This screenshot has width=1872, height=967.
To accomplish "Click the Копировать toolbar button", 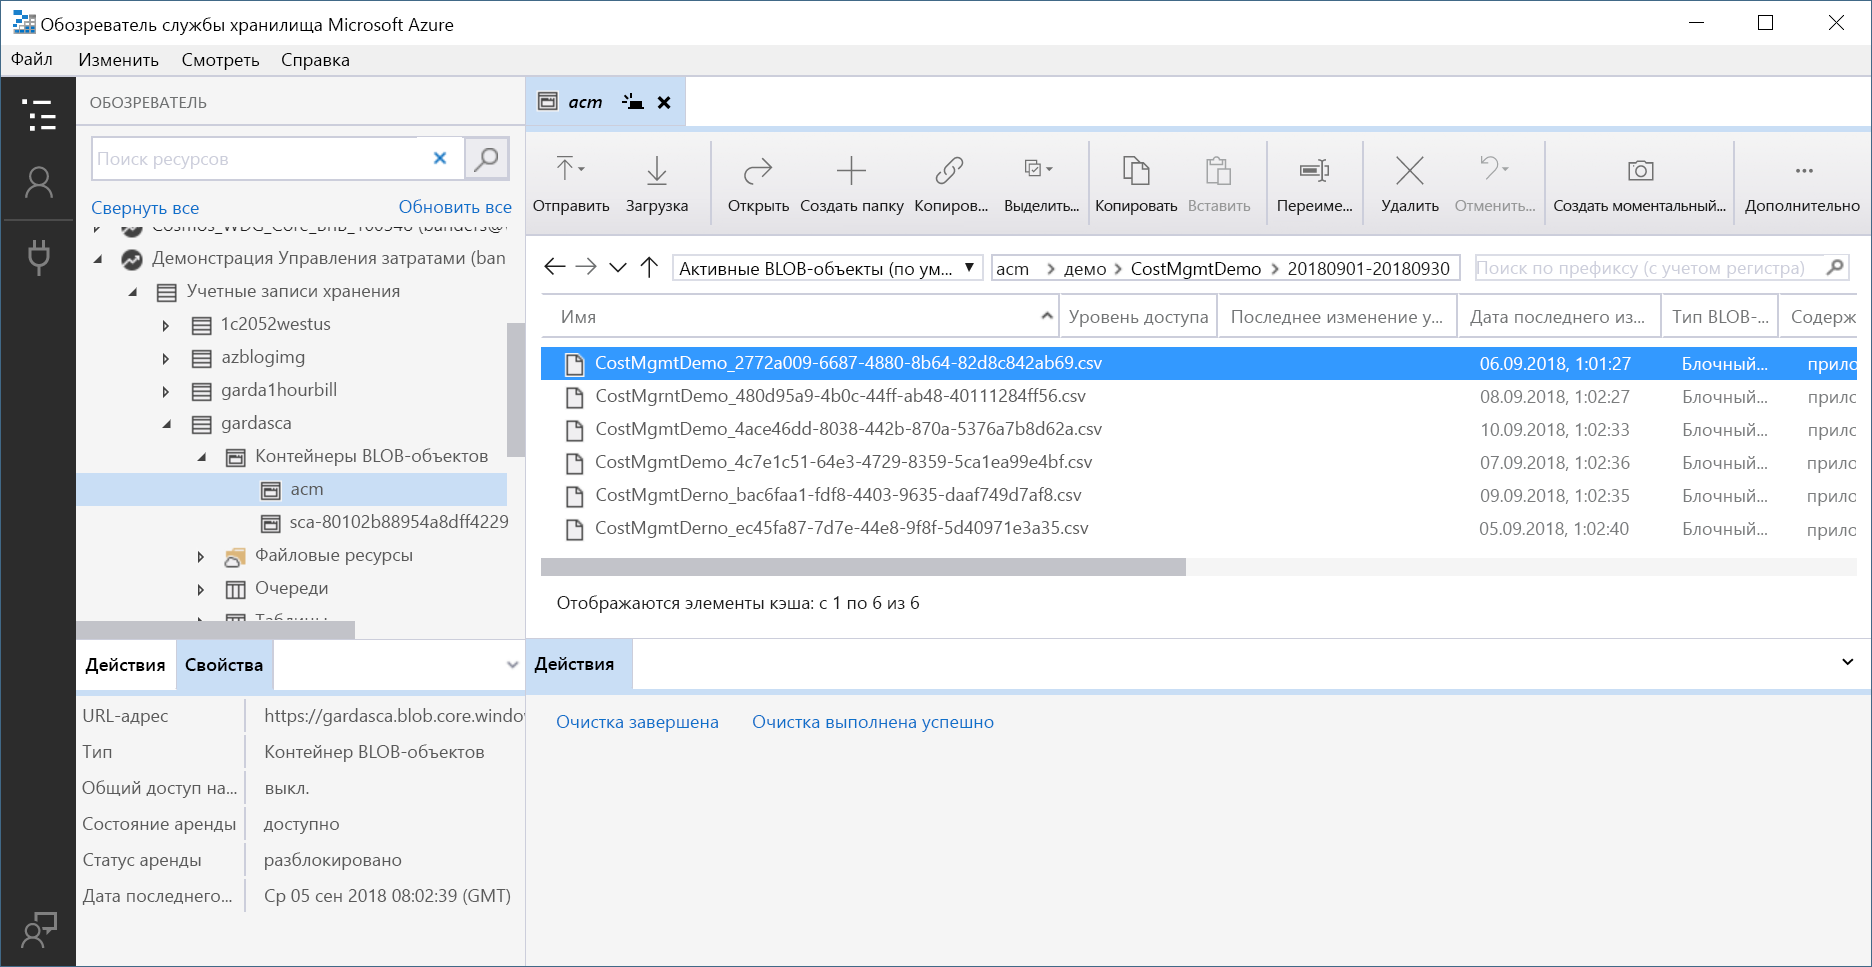I will (1136, 183).
